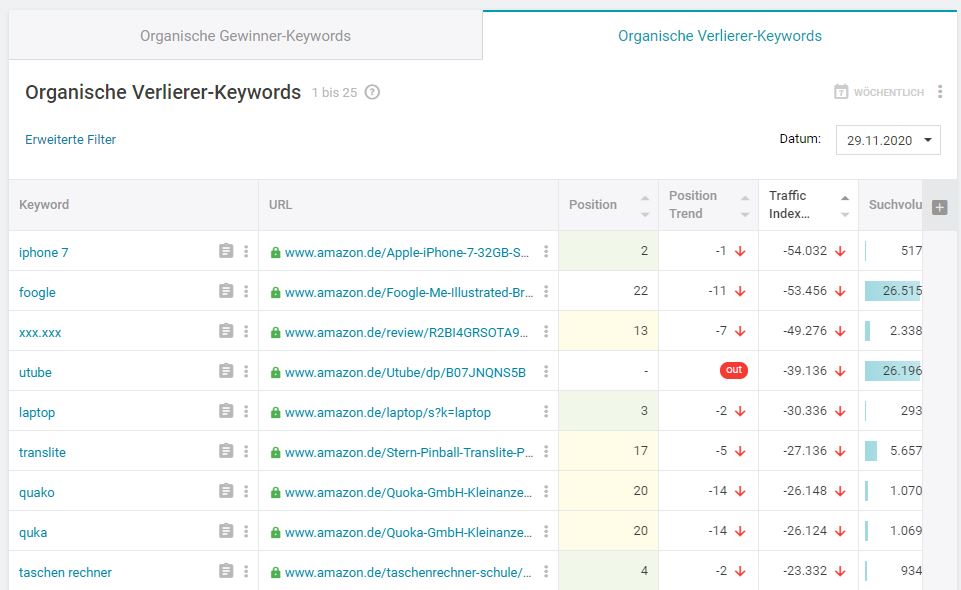Screen dimensions: 961x590
Task: Click Keyword column header
Action: 44,205
